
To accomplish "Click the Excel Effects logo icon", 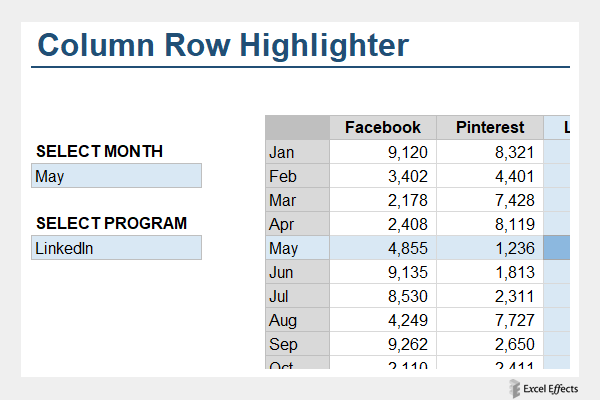I will pos(512,388).
